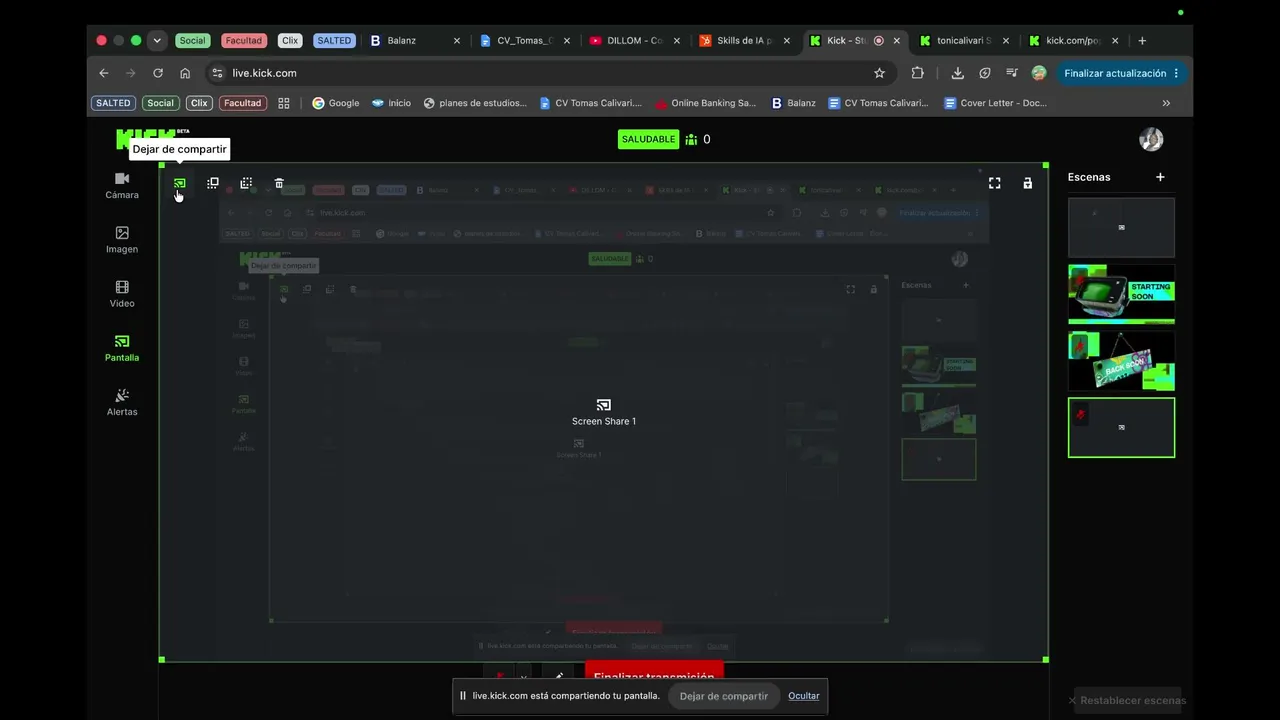The image size is (1280, 720).
Task: Open the tab search dropdown arrow
Action: pos(157,41)
